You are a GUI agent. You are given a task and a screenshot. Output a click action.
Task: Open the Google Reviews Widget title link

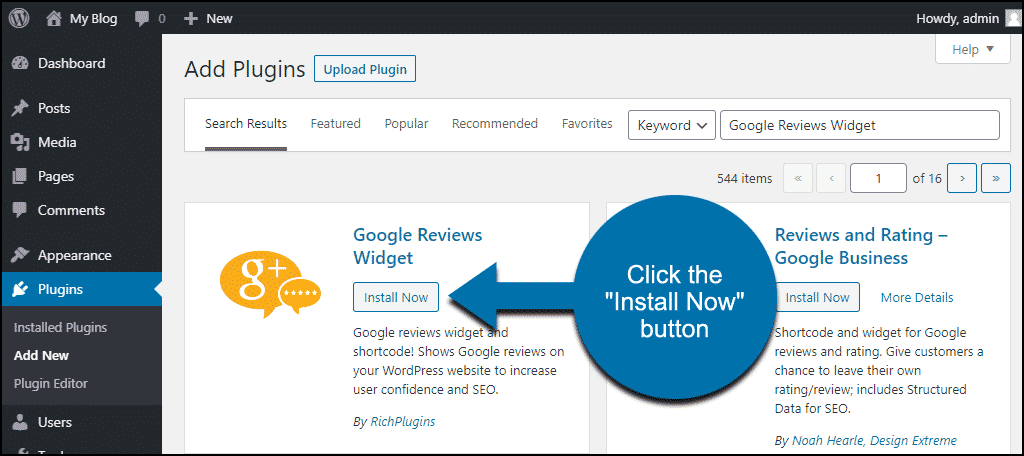tap(417, 246)
